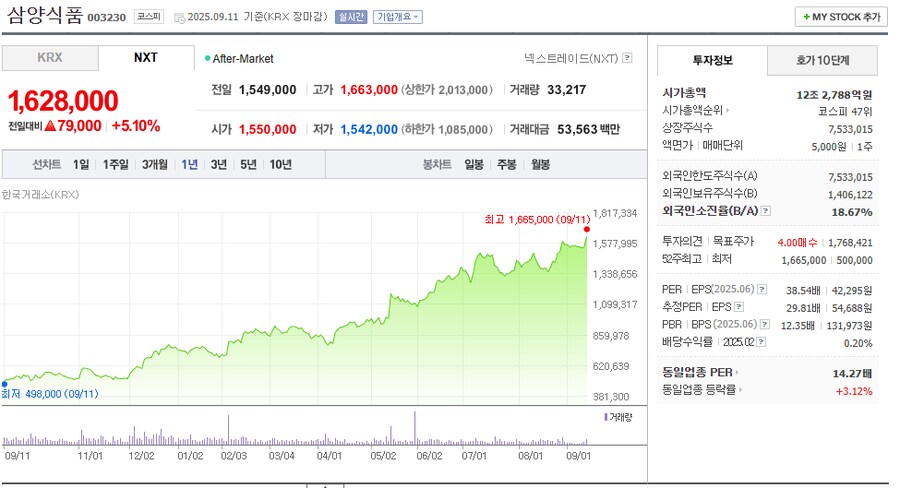Click the 52주최고 value 1,665,000
The height and width of the screenshot is (488, 900).
804,260
